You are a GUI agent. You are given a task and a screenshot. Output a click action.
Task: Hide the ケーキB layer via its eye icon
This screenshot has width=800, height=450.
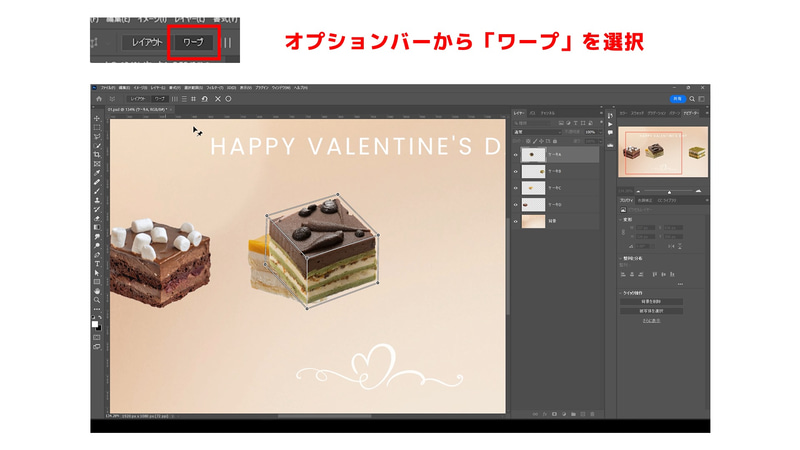point(515,171)
